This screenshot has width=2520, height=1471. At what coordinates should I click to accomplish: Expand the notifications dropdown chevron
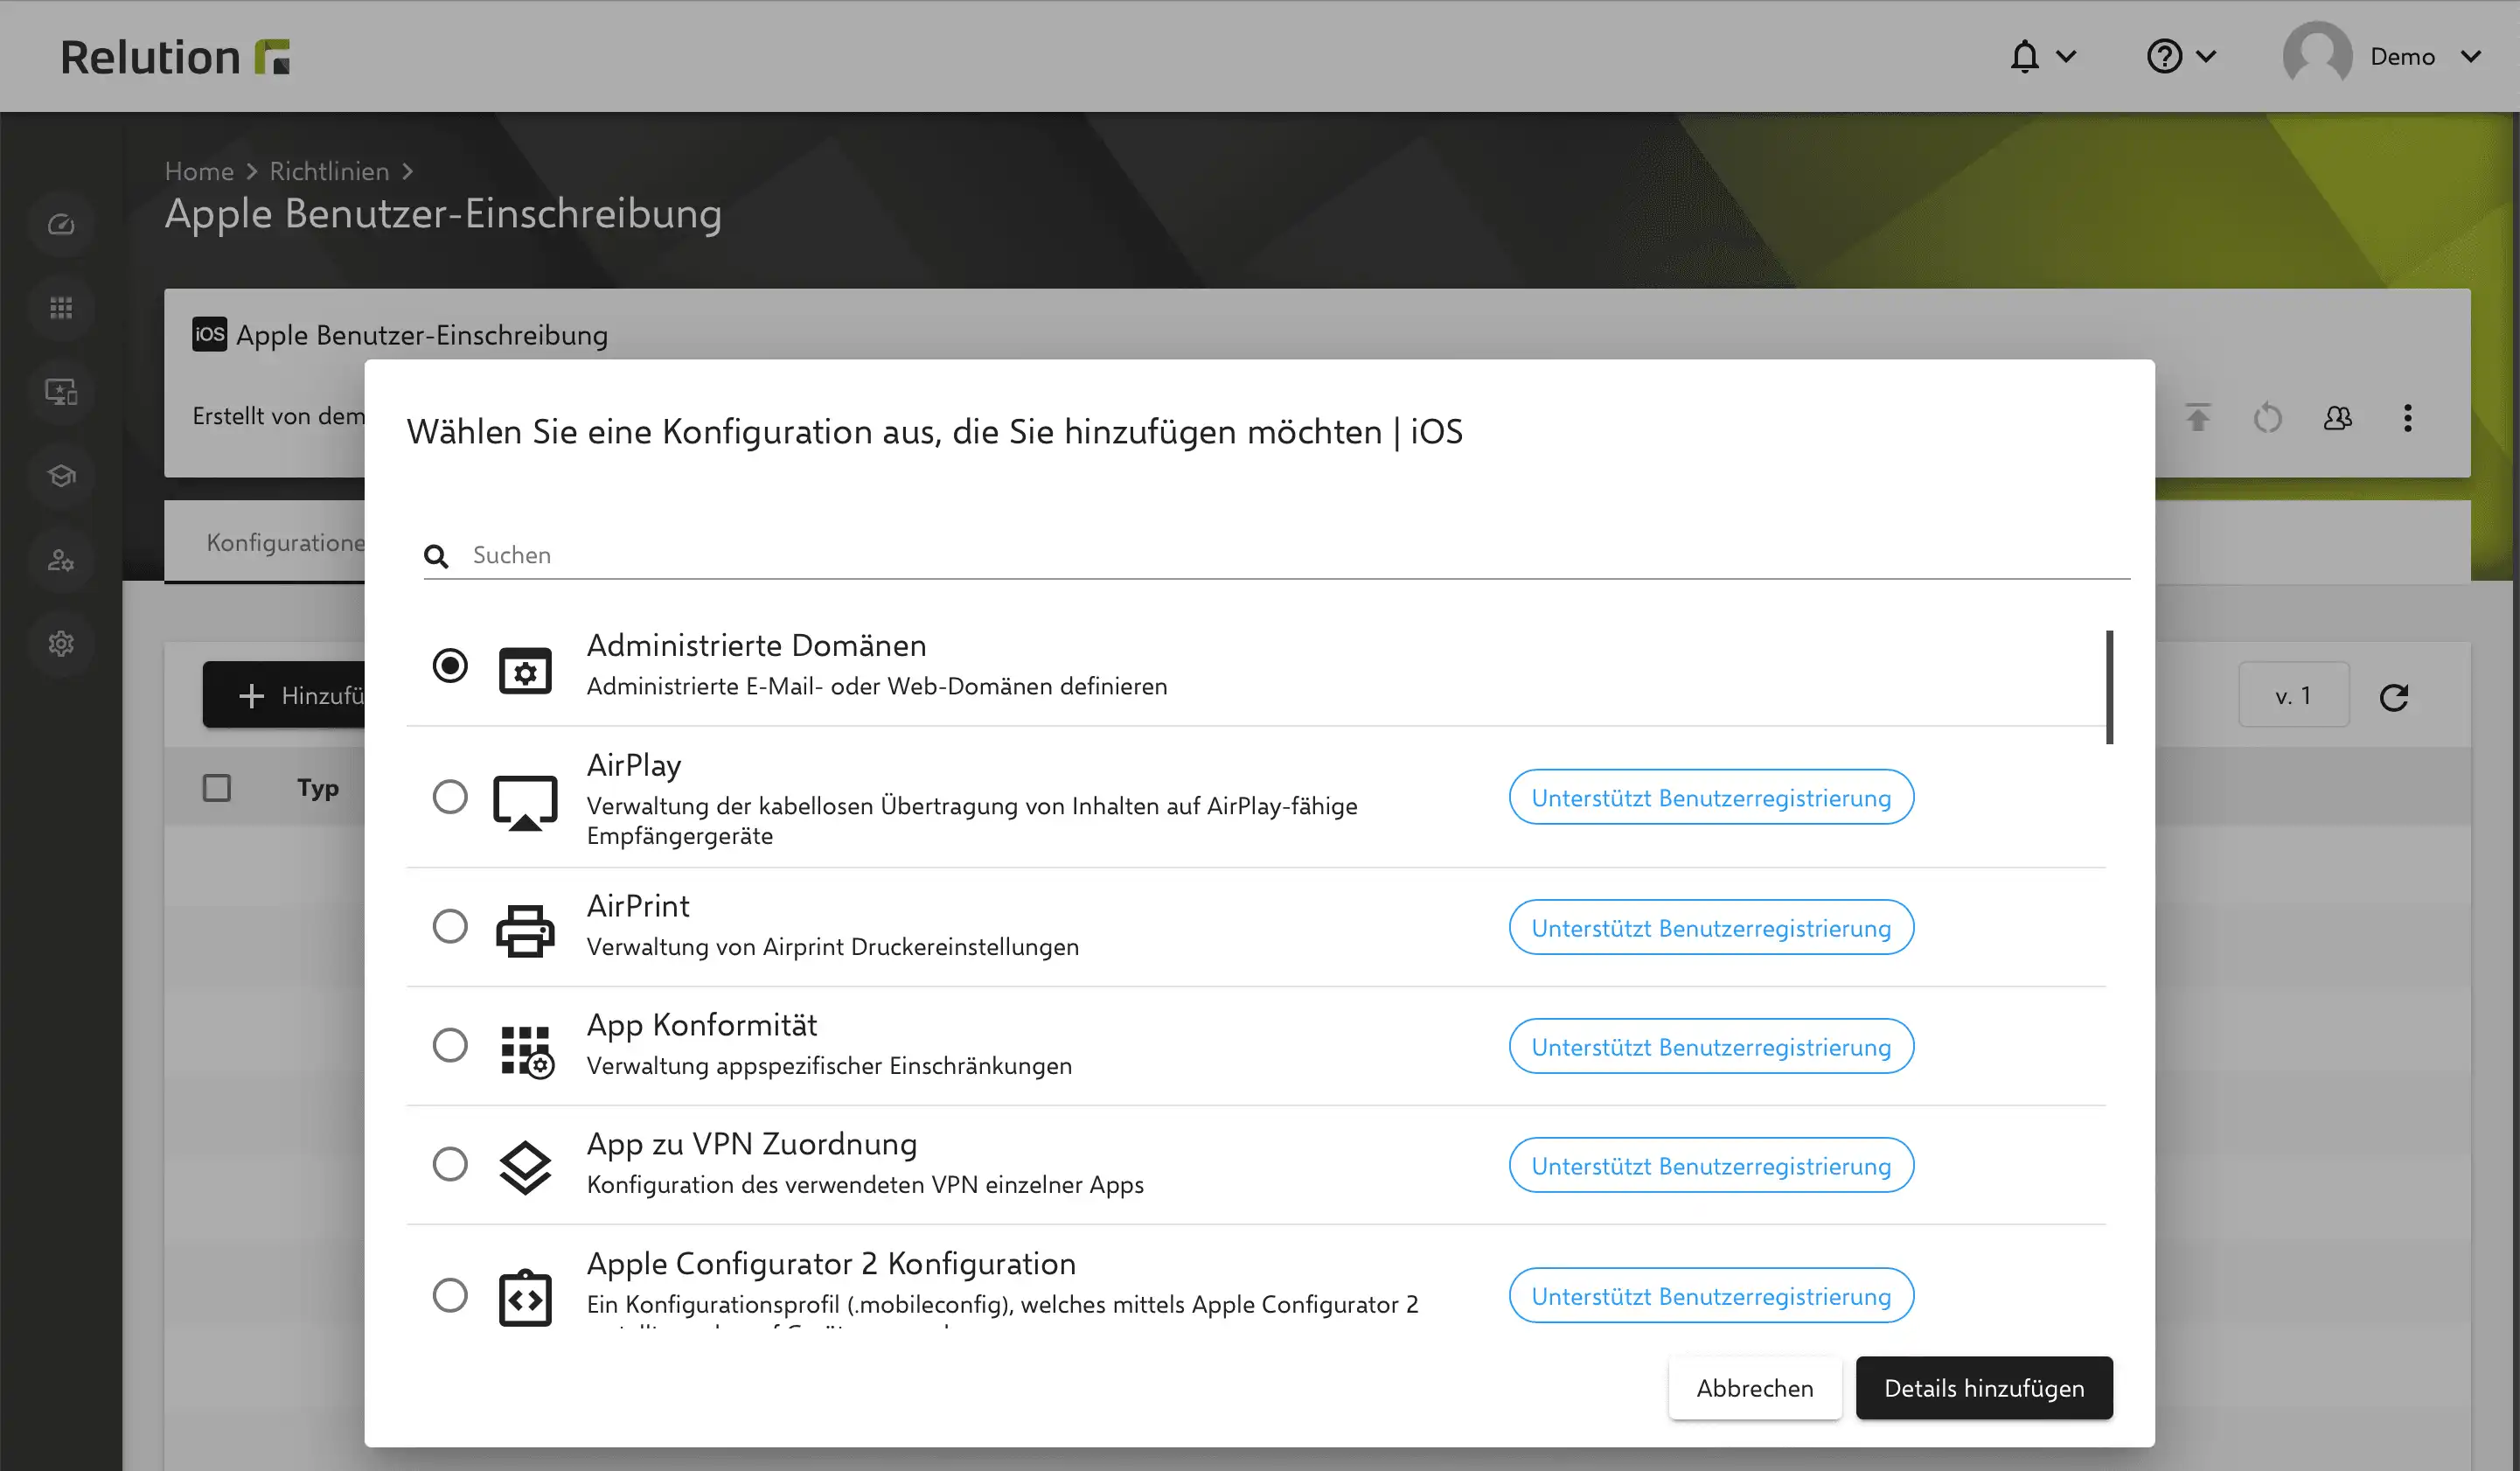tap(2066, 56)
